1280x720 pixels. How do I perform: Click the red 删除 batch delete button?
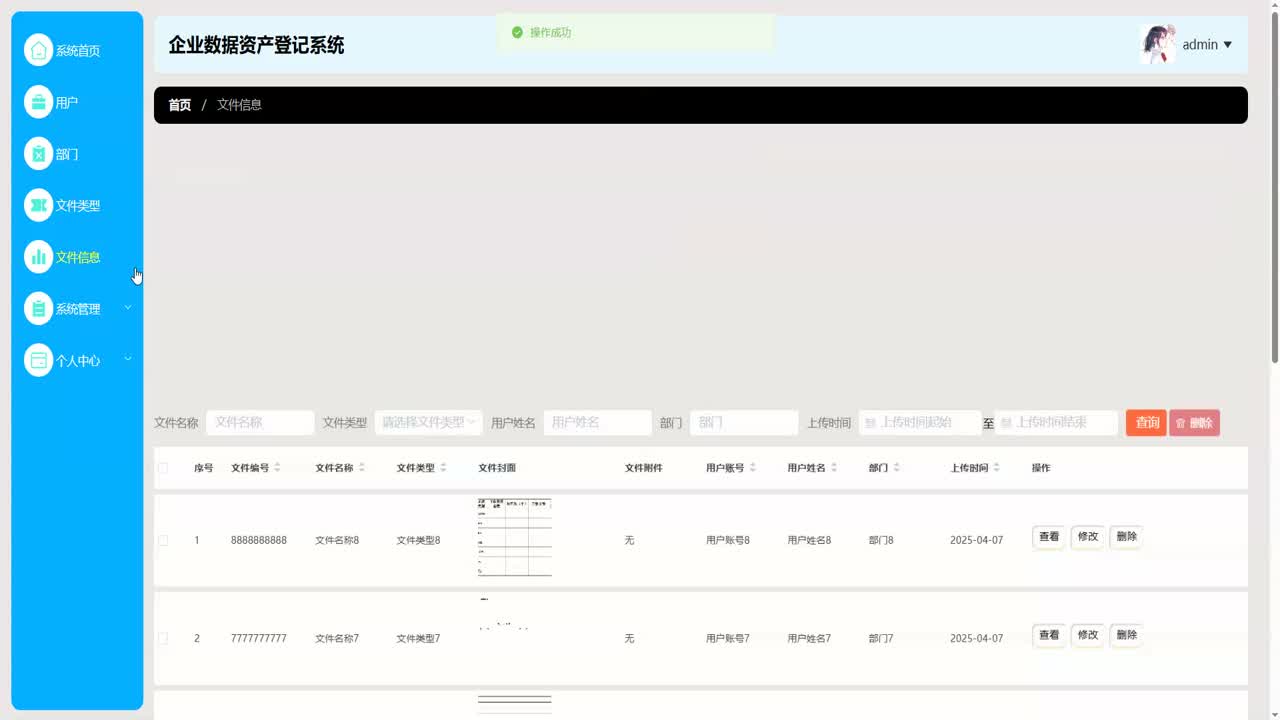(1194, 423)
